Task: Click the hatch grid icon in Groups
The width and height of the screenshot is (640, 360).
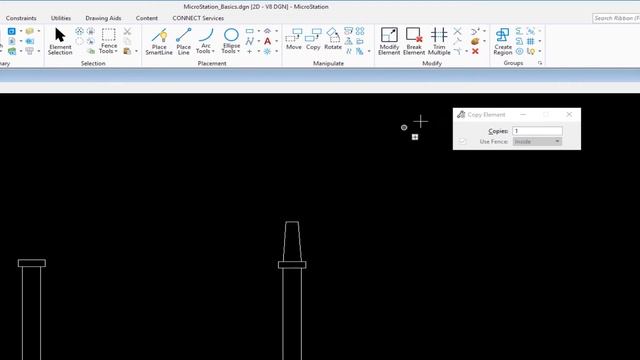Action: [531, 41]
